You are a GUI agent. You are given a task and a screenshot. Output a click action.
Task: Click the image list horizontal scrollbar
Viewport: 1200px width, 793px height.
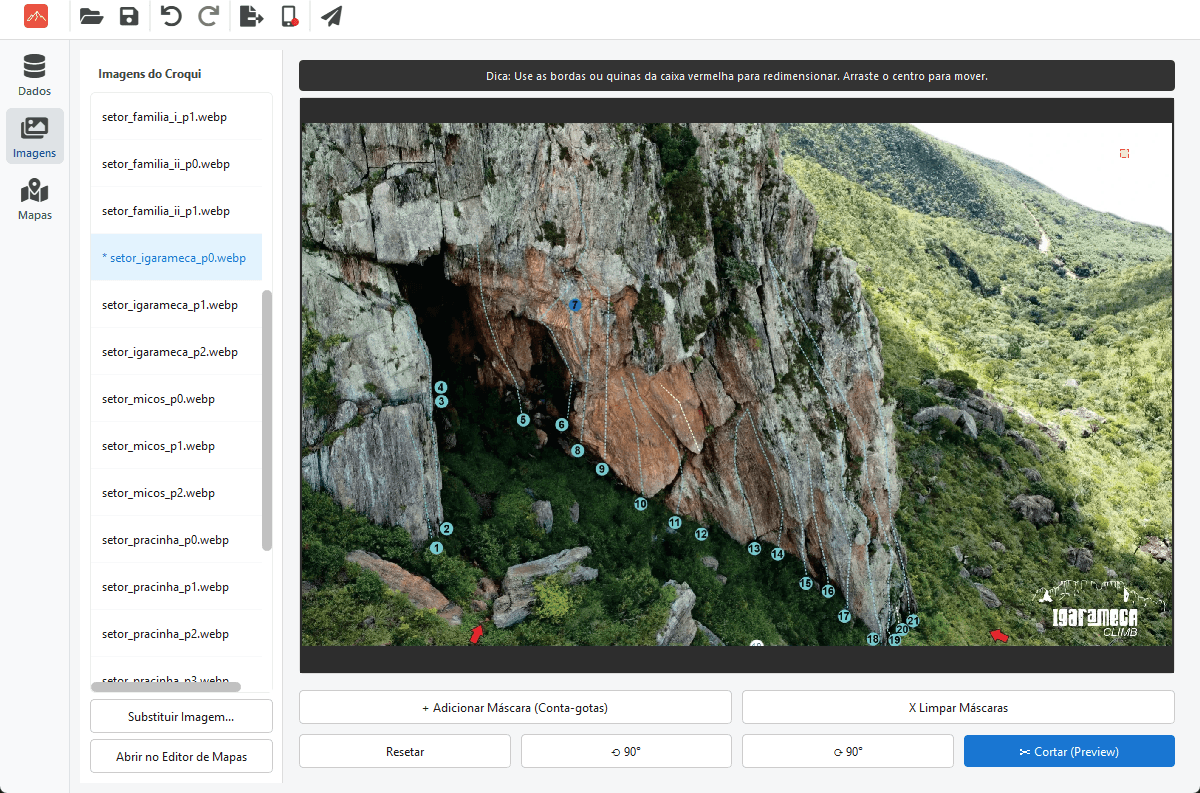tap(166, 687)
